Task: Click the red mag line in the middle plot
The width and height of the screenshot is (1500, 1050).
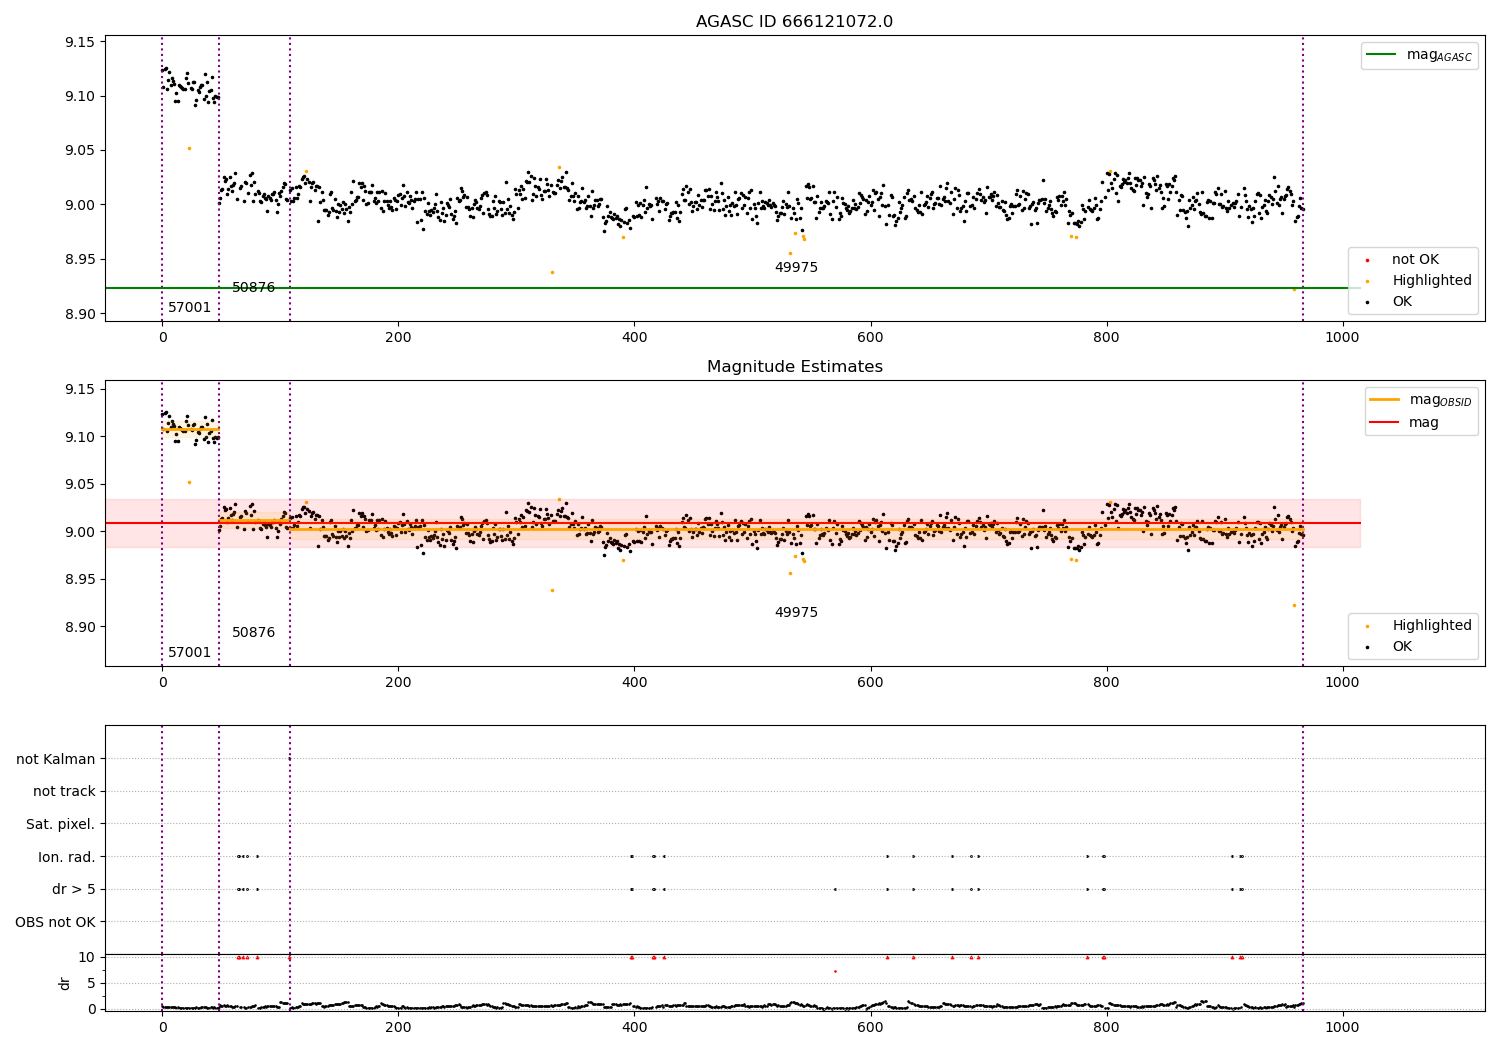Action: (733, 523)
